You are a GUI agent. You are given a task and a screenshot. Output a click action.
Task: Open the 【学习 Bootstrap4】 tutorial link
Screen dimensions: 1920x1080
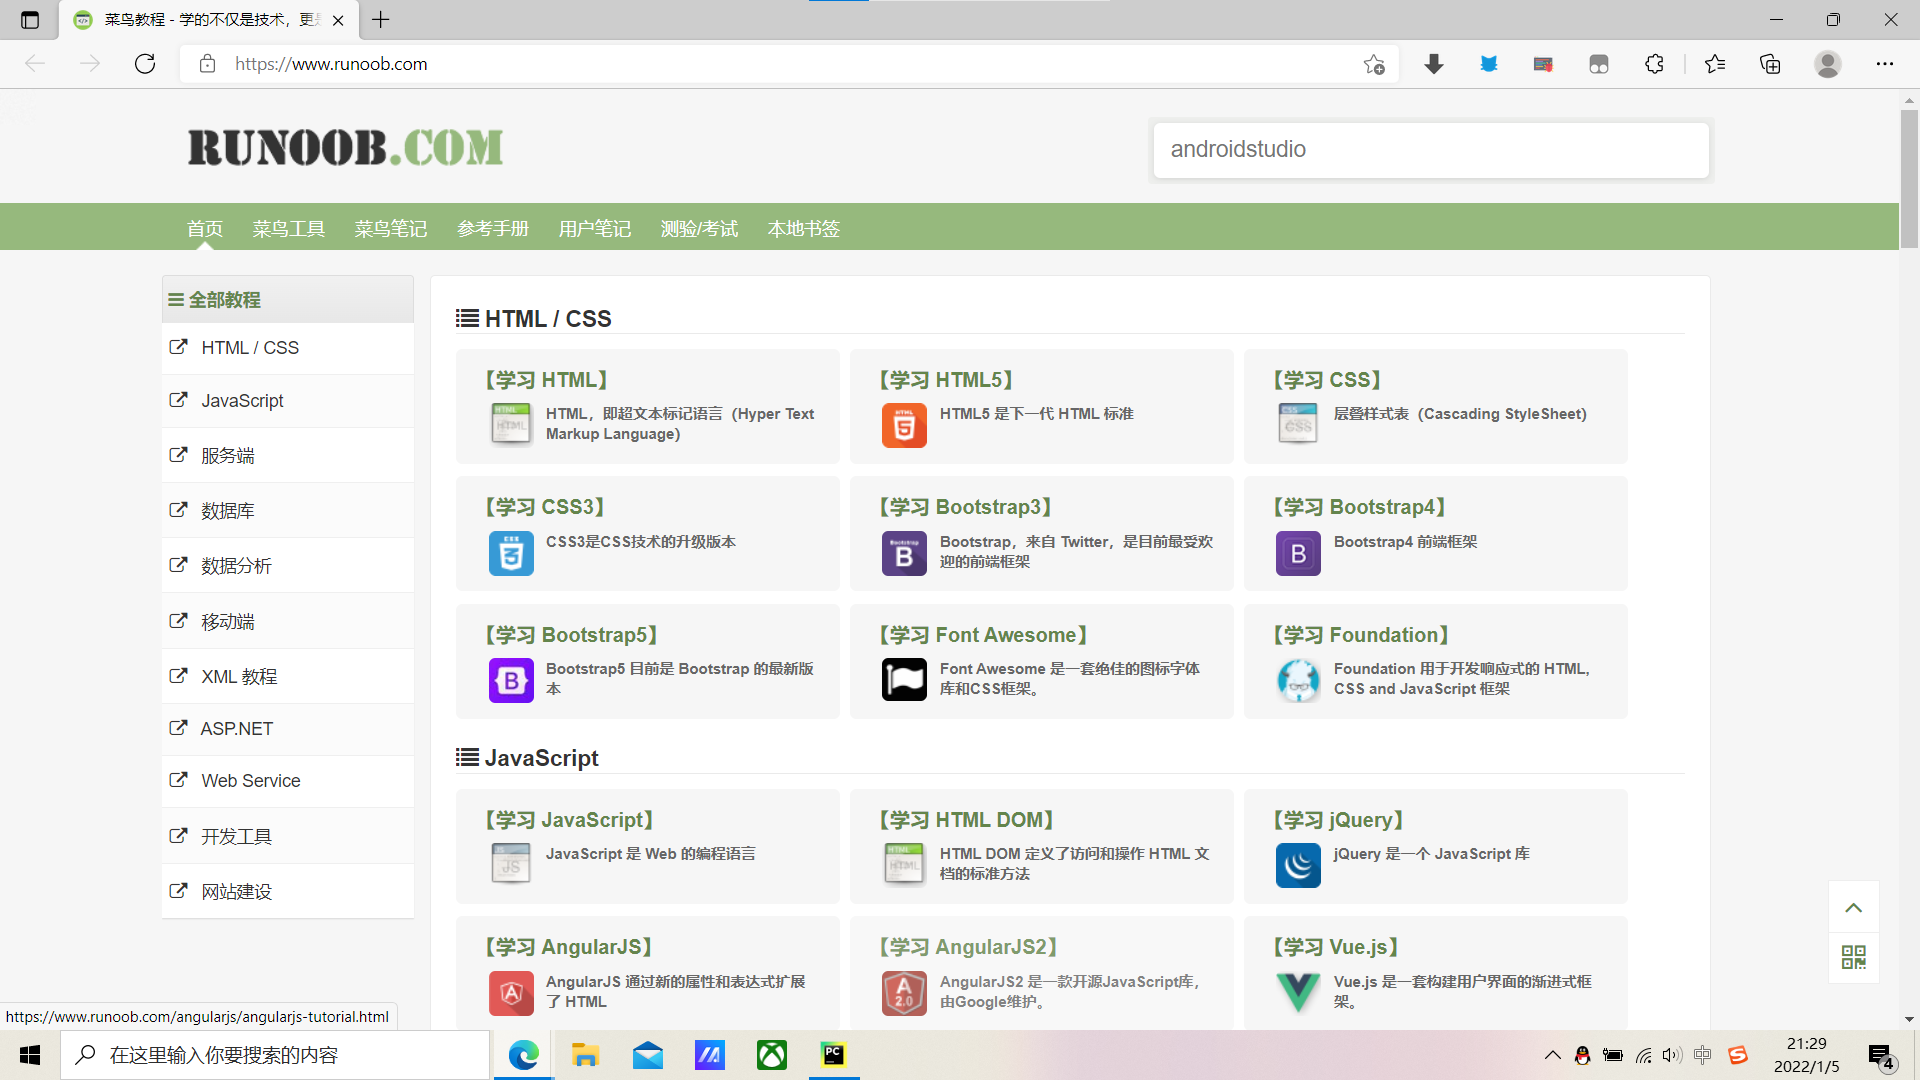pos(1360,507)
